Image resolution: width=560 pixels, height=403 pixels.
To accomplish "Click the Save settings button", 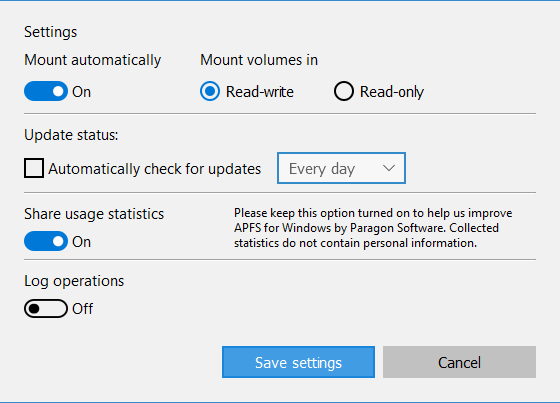I will click(299, 362).
